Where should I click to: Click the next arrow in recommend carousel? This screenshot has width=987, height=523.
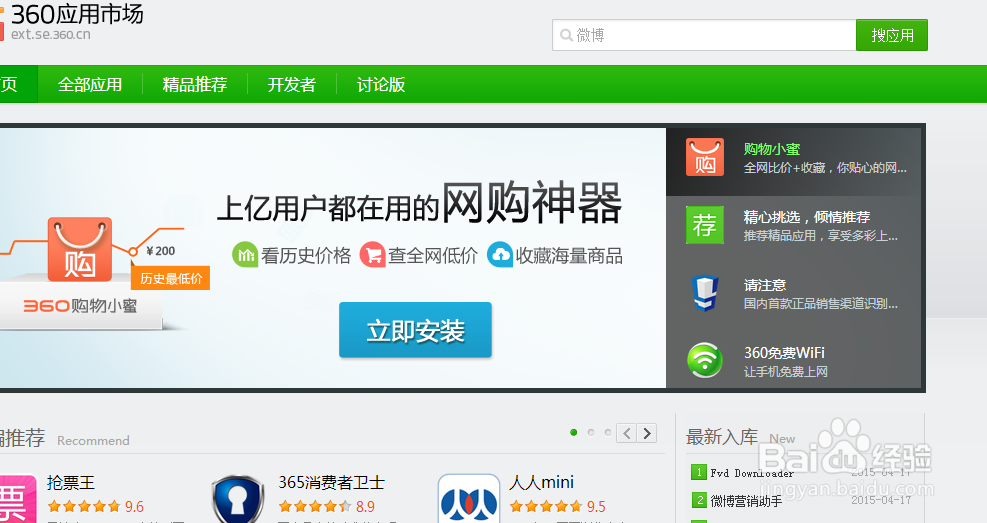click(x=647, y=433)
